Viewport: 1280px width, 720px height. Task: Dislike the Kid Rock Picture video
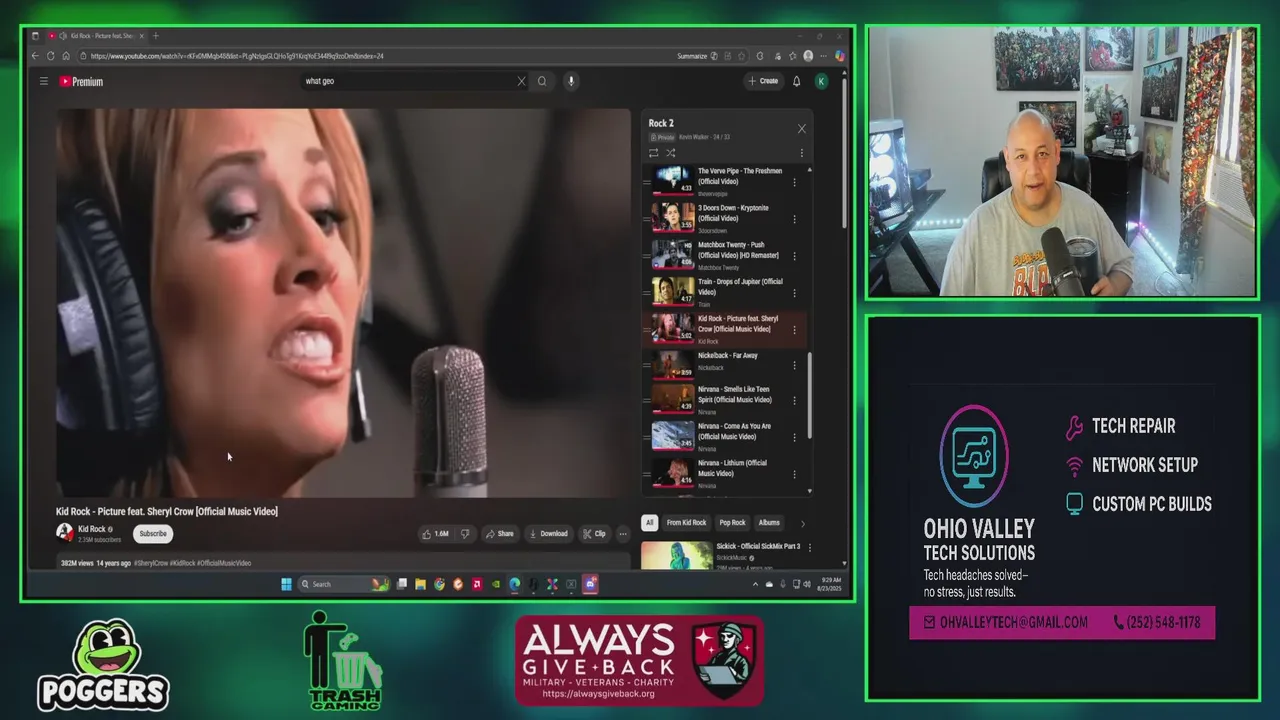pyautogui.click(x=464, y=534)
